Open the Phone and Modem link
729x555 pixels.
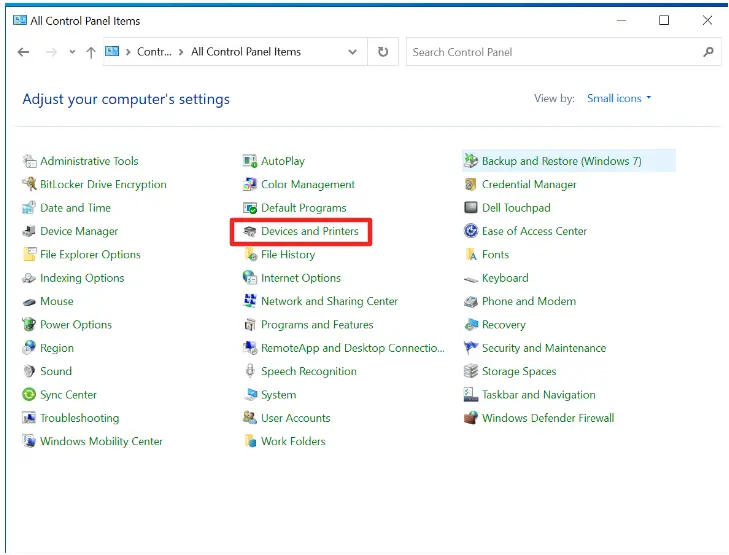(529, 301)
